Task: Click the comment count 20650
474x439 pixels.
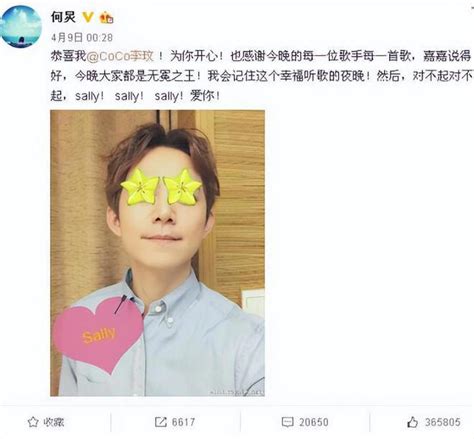Action: (314, 422)
